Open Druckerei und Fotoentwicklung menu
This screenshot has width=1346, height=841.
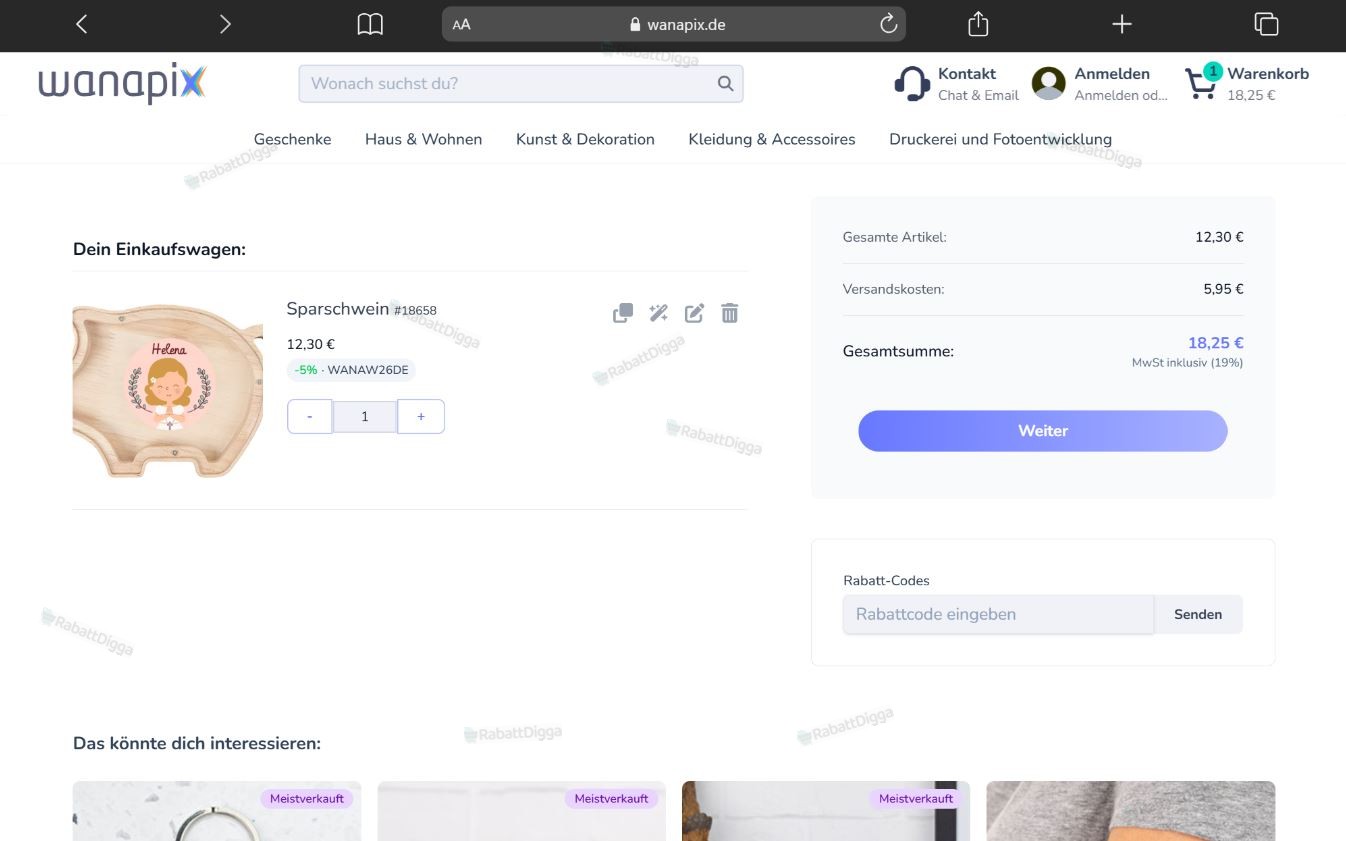click(1000, 139)
